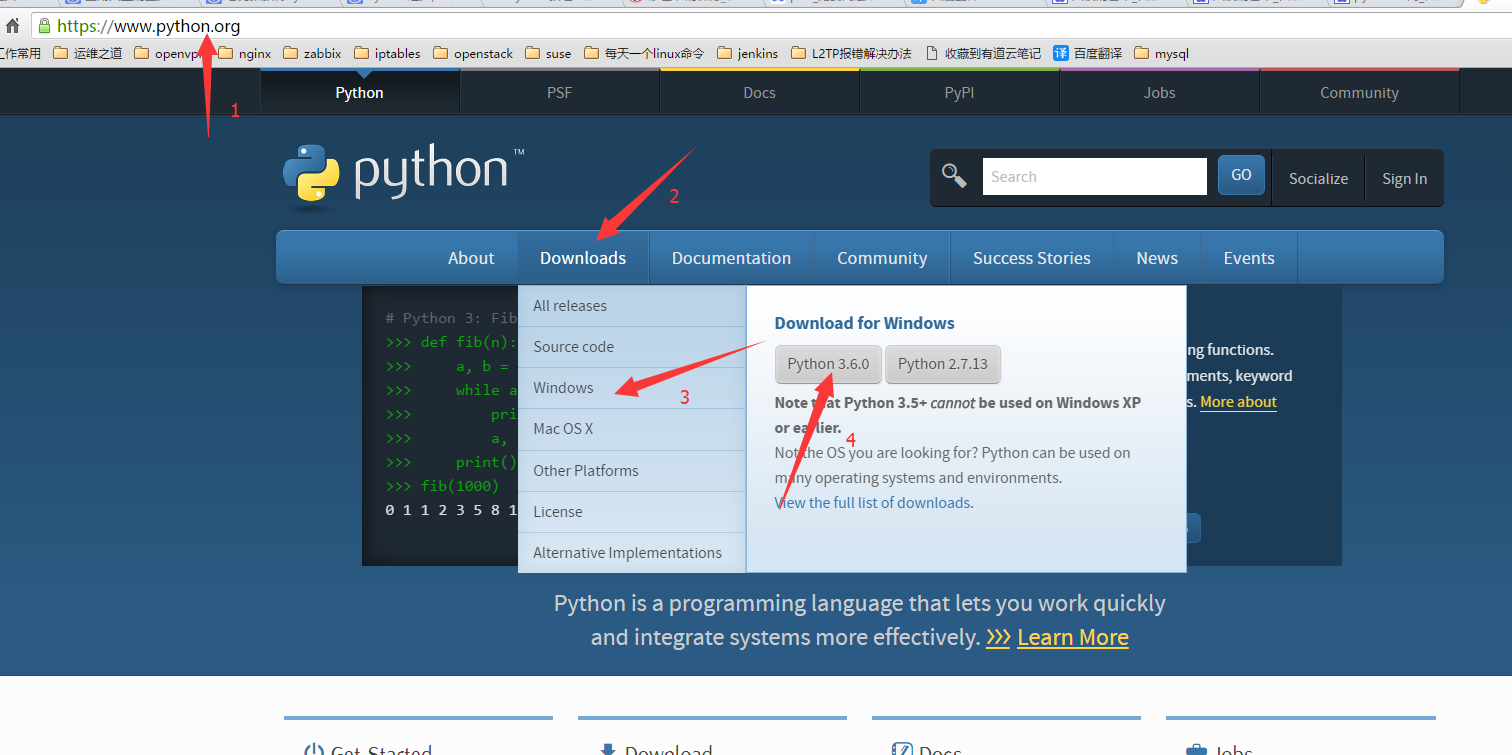Open the About navigation menu
This screenshot has width=1512, height=755.
click(x=471, y=258)
